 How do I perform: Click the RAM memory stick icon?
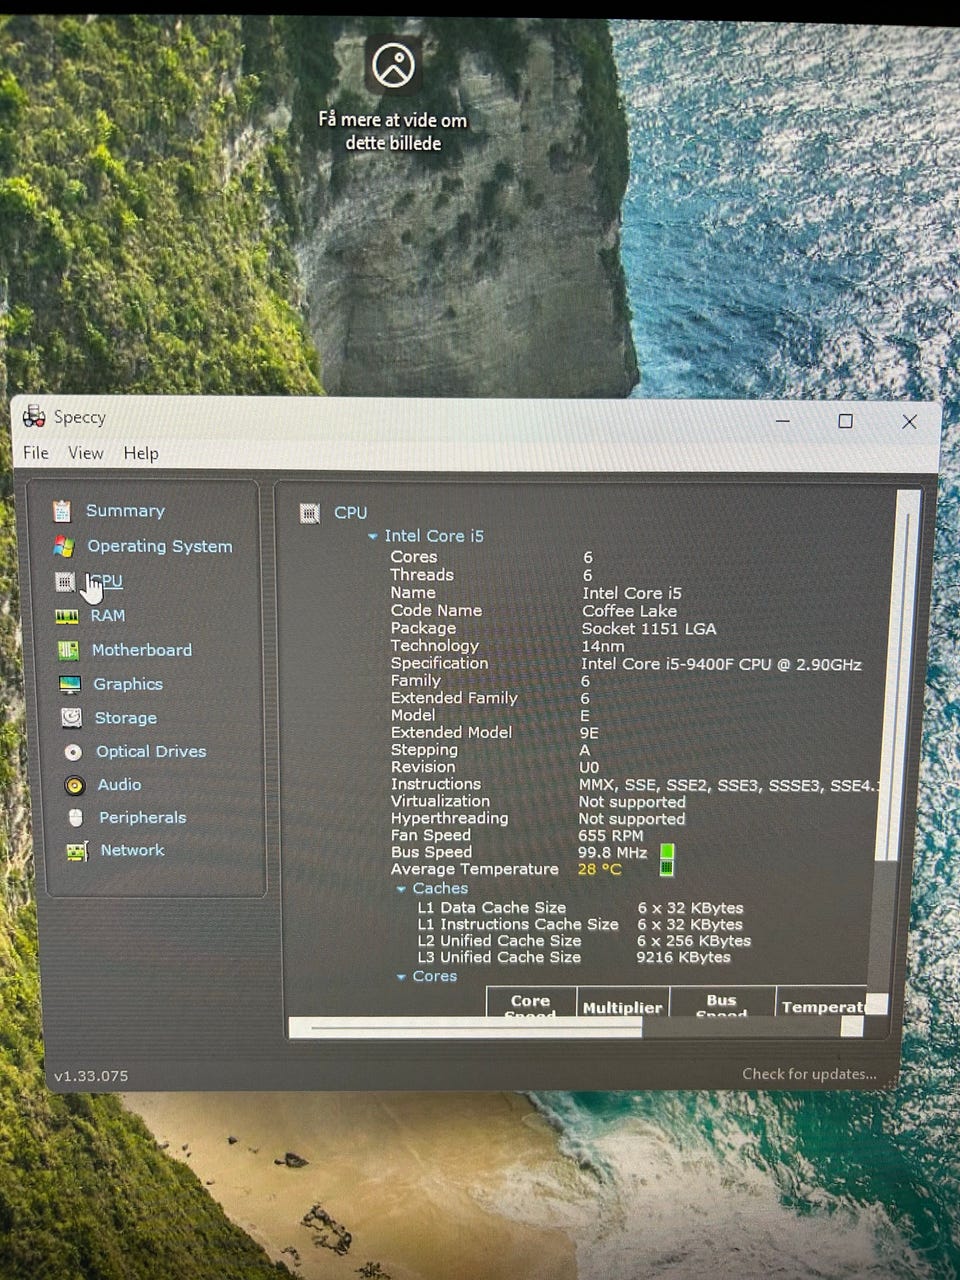(67, 616)
